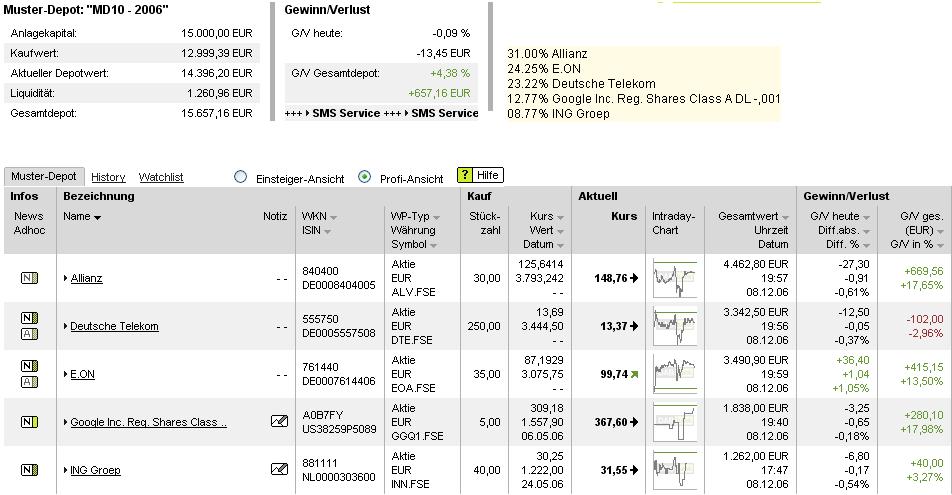This screenshot has height=495, width=952.
Task: Sort by Diff.abs. column arrow
Action: 866,231
